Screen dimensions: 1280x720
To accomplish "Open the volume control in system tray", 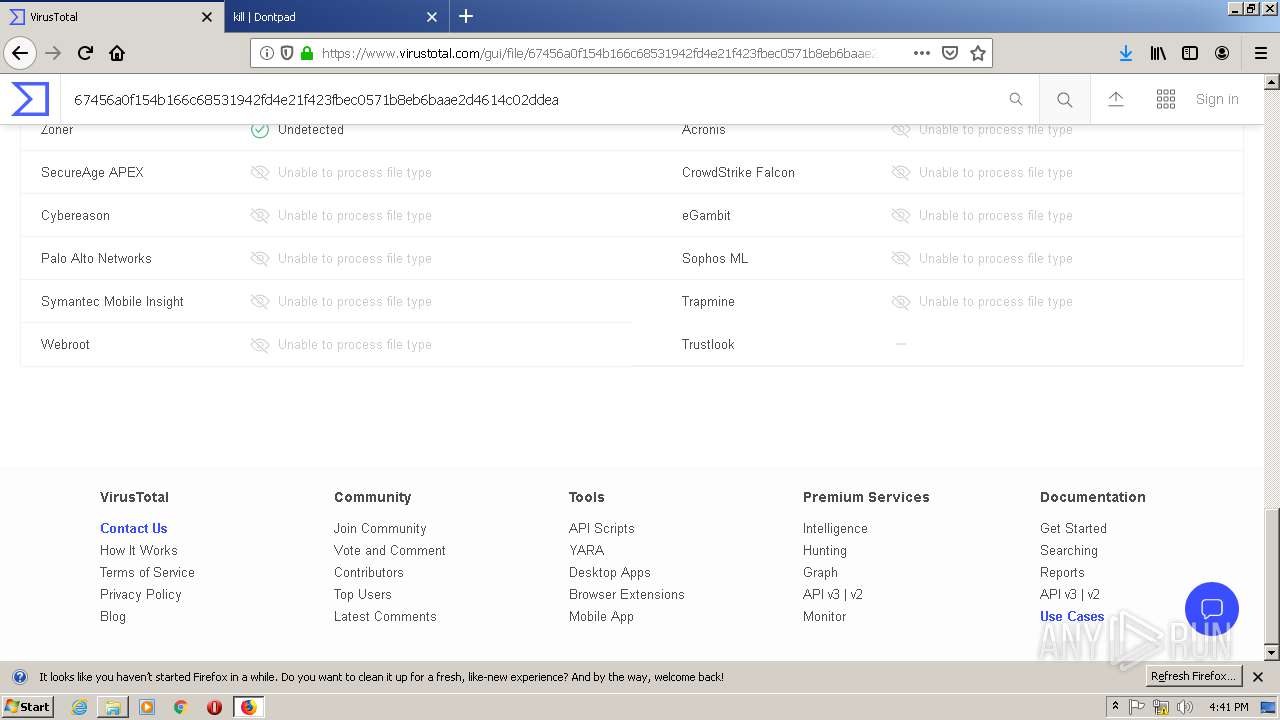I will click(x=1185, y=707).
